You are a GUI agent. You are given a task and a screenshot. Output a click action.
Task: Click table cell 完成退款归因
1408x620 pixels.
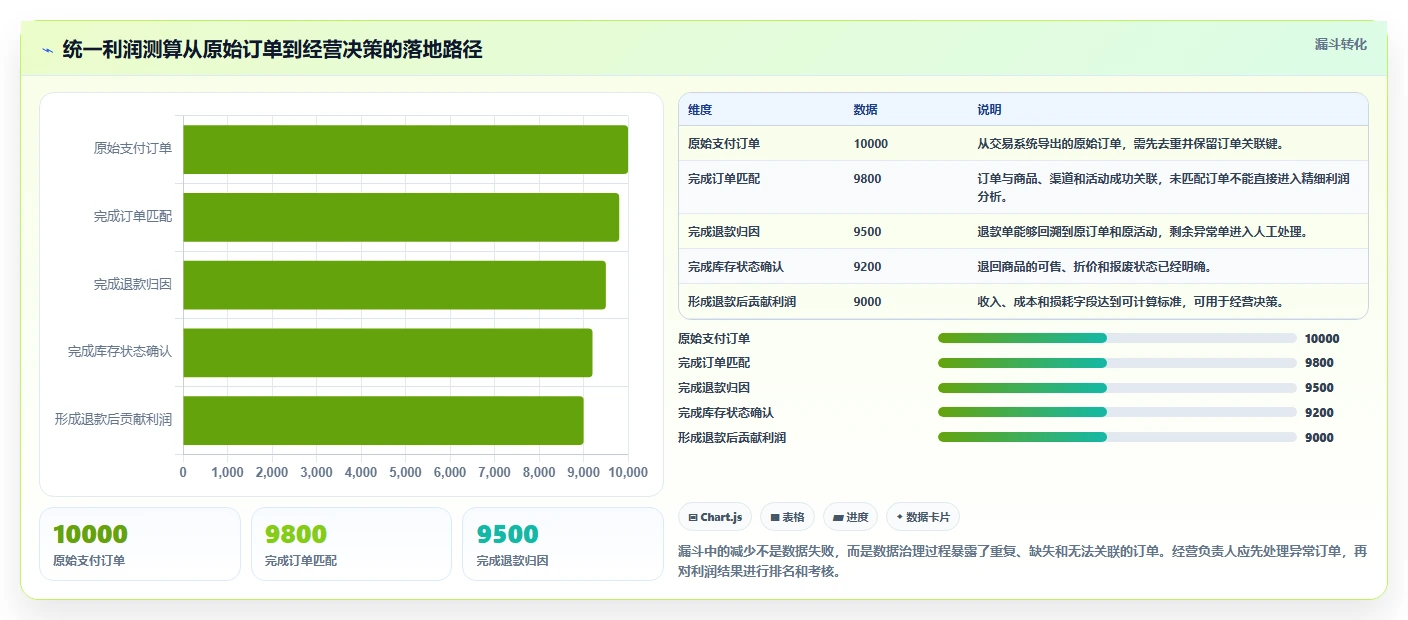[724, 232]
